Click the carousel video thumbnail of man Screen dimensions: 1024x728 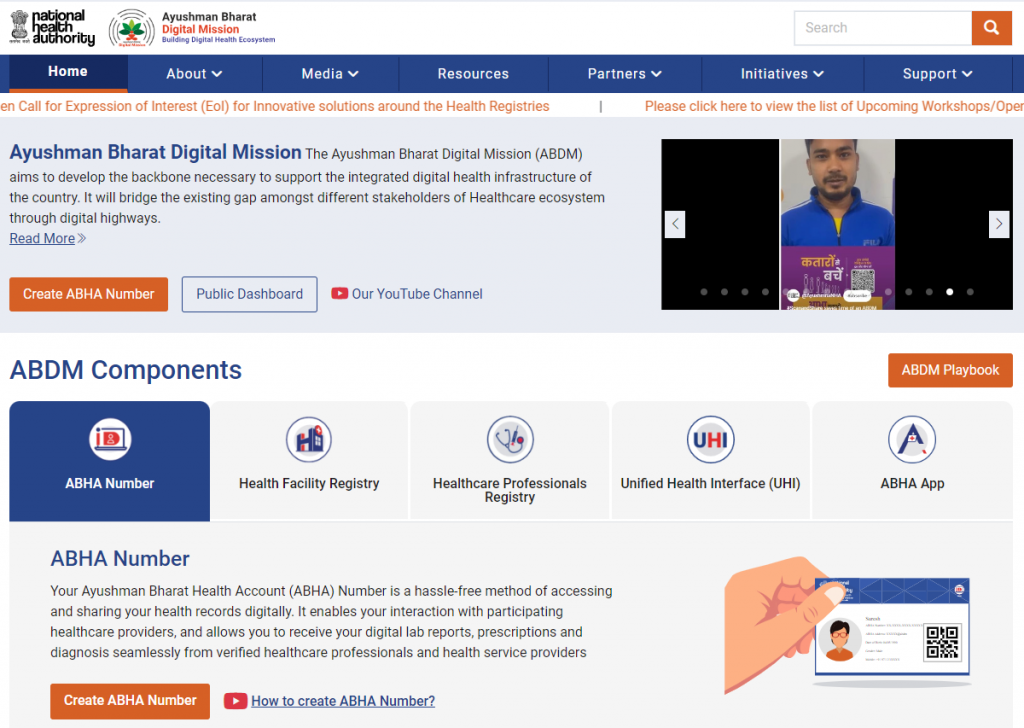[x=837, y=224]
